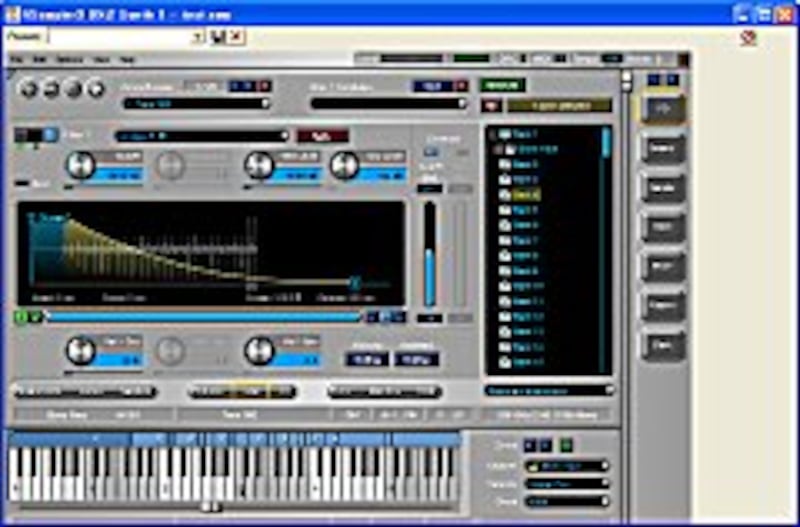This screenshot has width=800, height=527.
Task: Click the third round button in top-left row
Action: coord(74,89)
